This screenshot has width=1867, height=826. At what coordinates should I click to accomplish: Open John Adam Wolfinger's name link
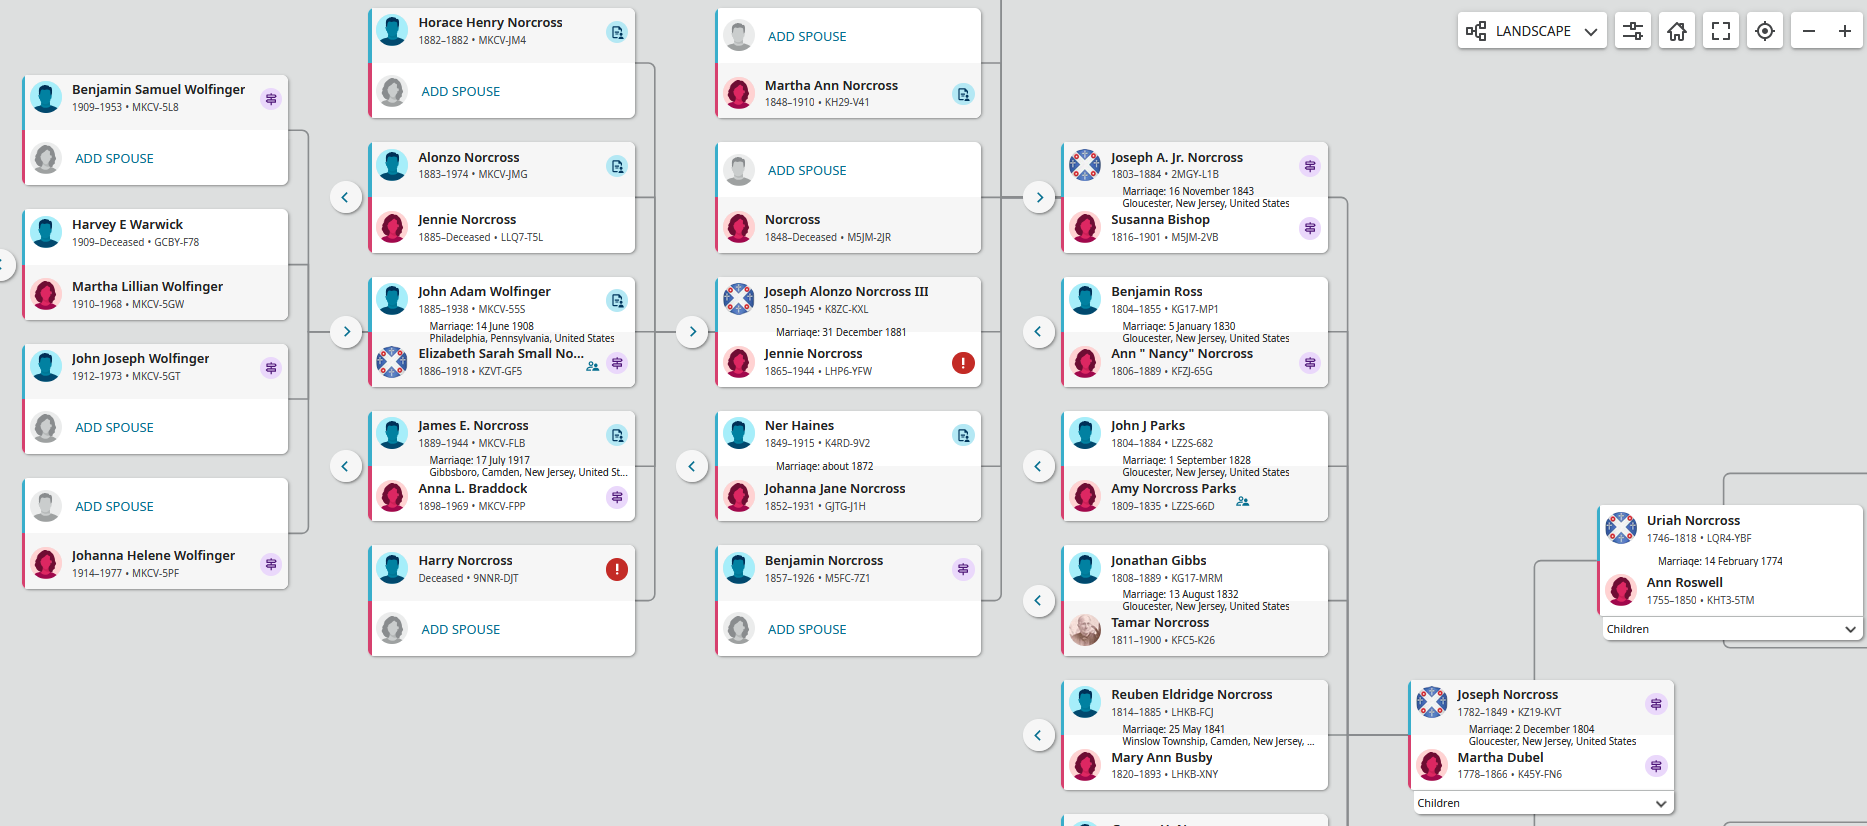click(484, 291)
